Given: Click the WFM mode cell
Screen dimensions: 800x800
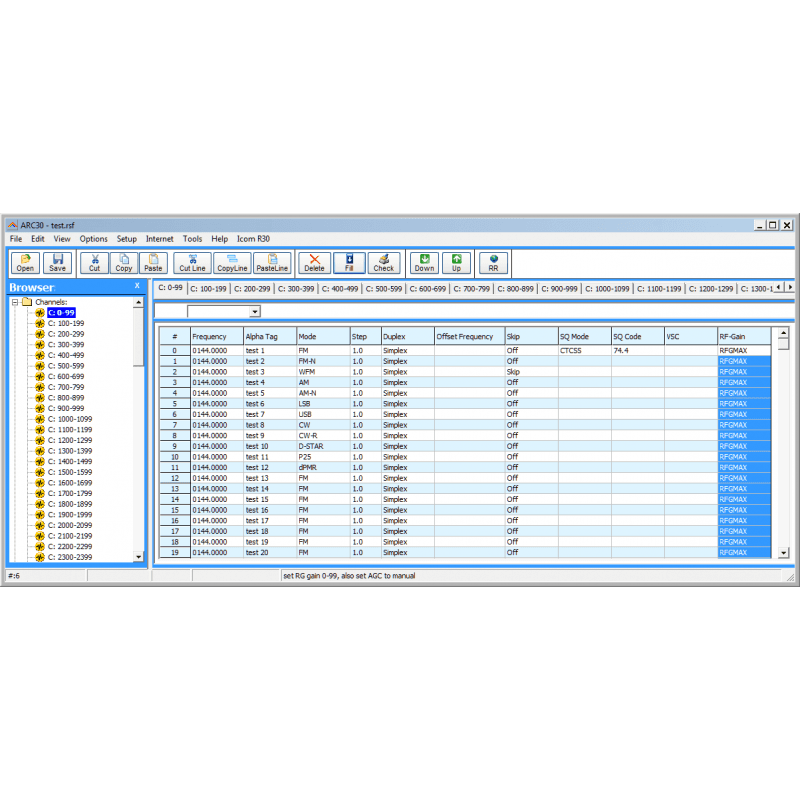Looking at the screenshot, I should (323, 372).
